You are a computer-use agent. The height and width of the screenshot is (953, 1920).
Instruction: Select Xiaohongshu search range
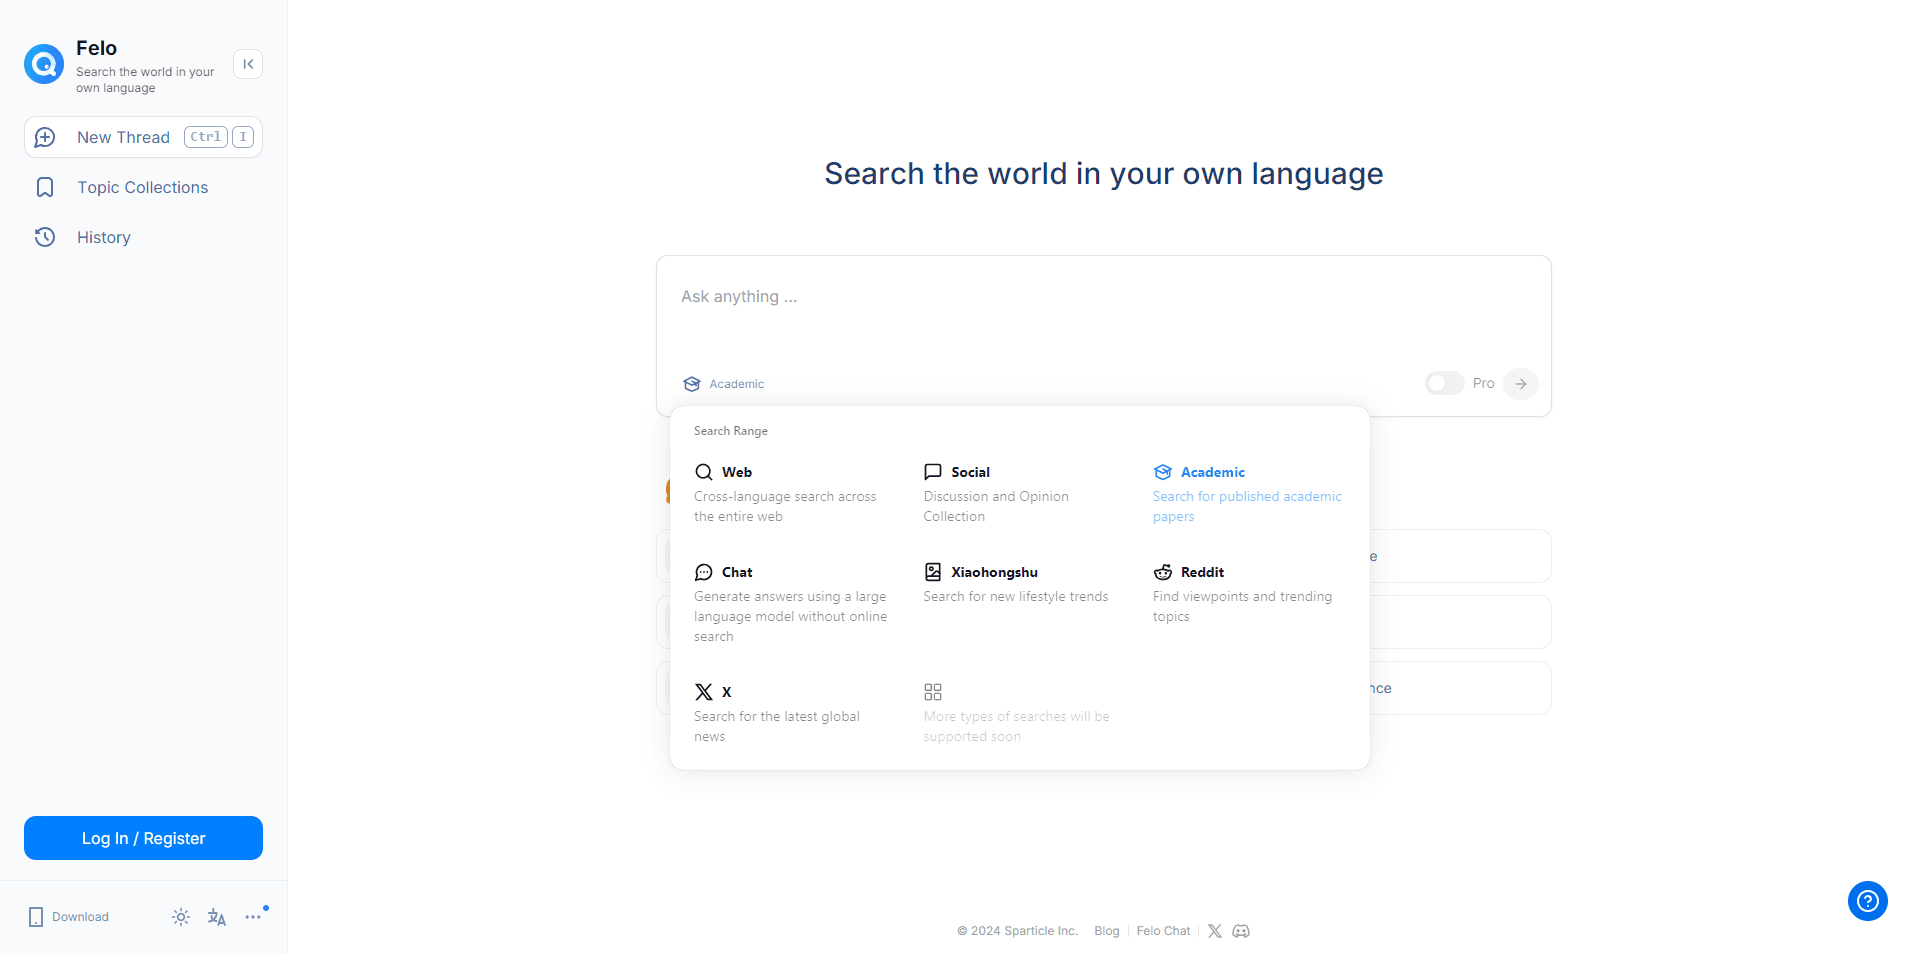click(x=1018, y=584)
